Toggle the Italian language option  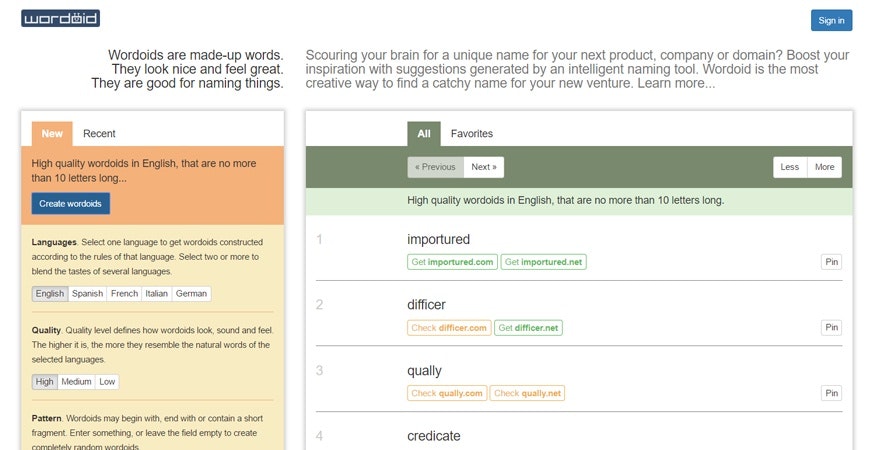[156, 294]
